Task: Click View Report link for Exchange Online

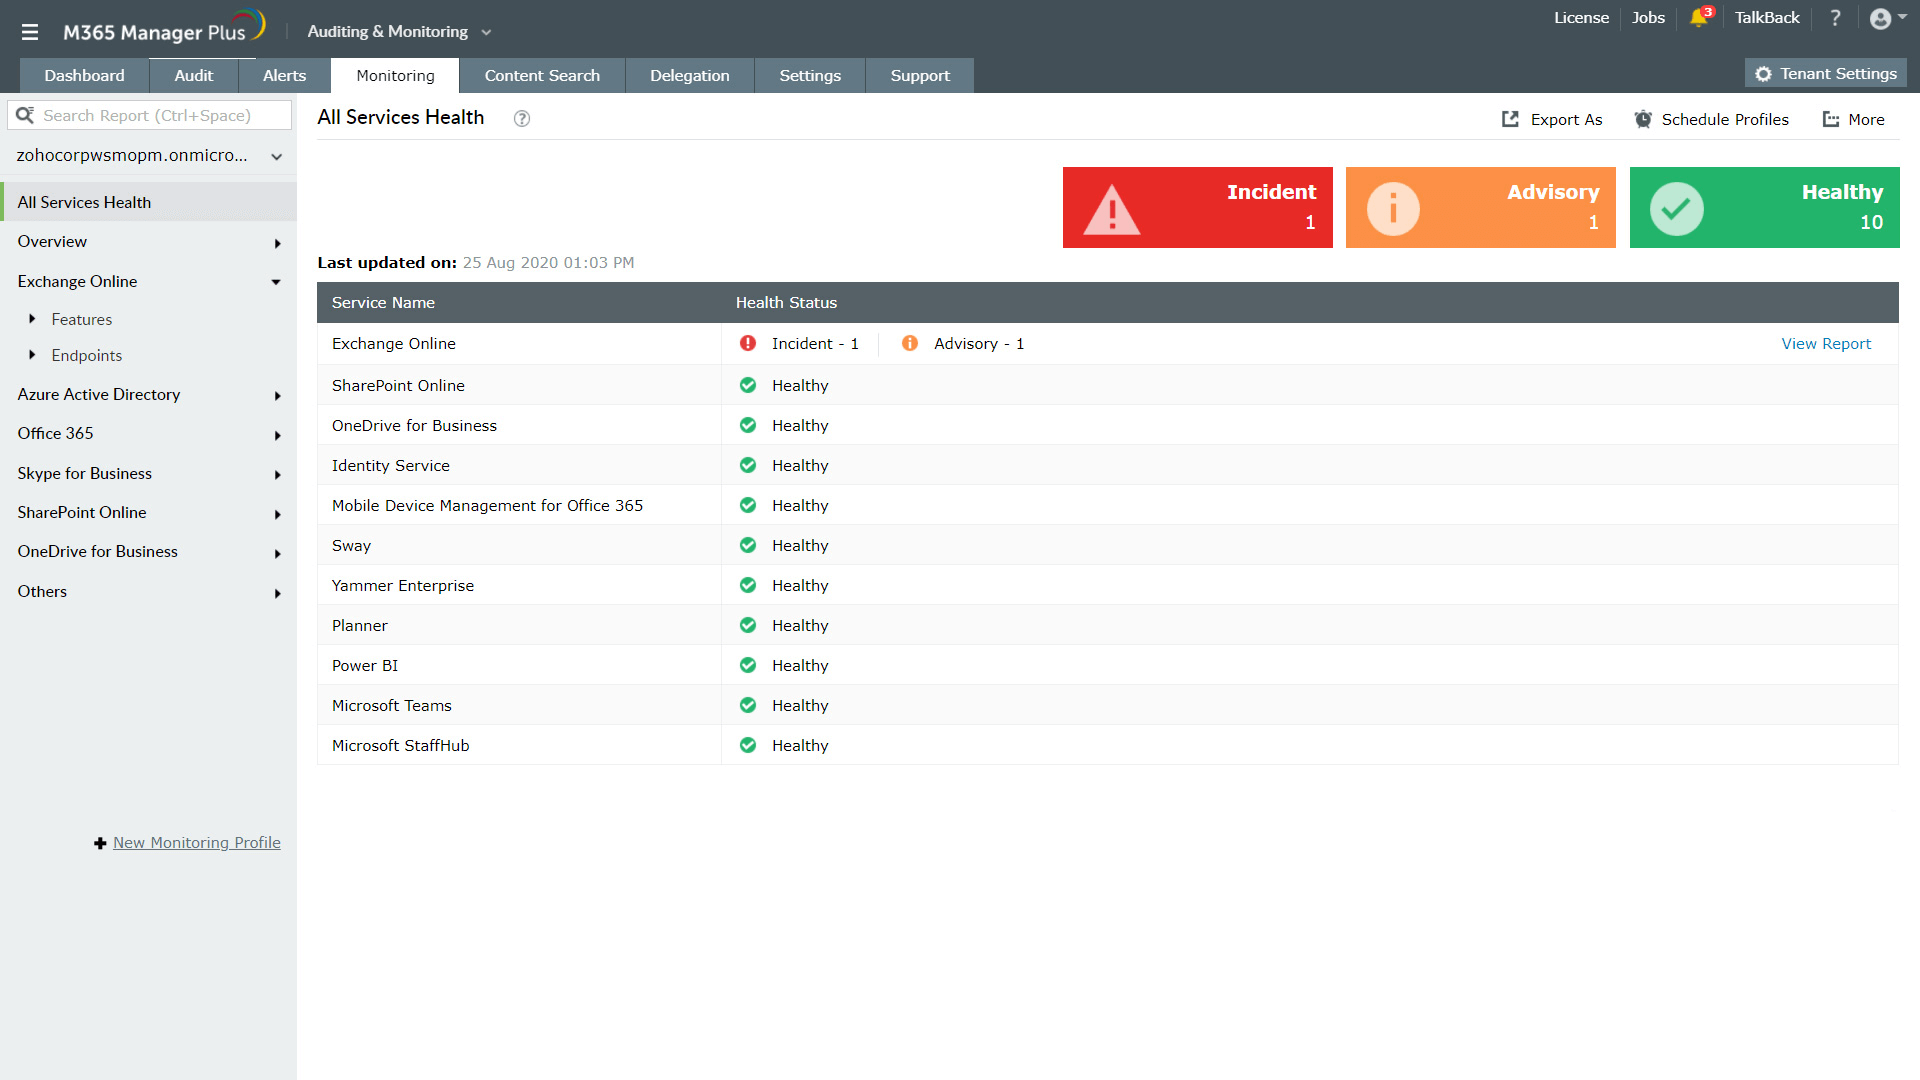Action: pyautogui.click(x=1825, y=344)
